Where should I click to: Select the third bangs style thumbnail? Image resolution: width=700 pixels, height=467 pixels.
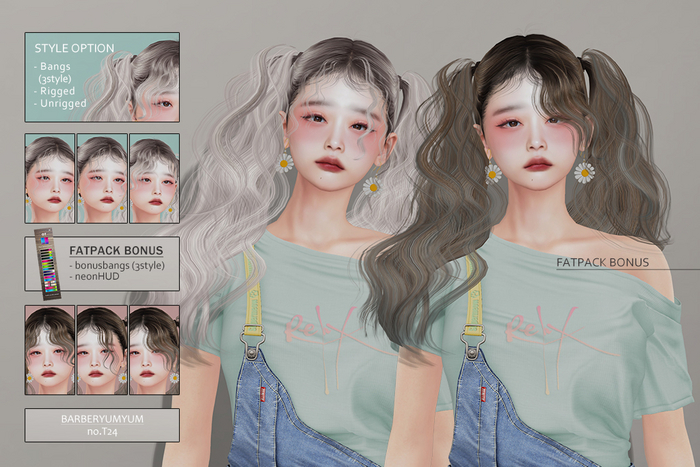pos(154,178)
